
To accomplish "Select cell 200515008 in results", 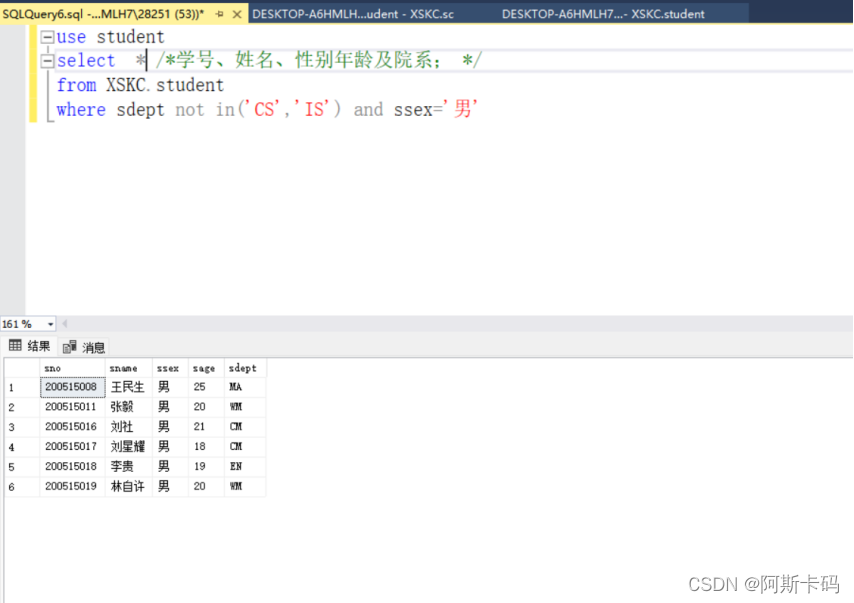I will [72, 387].
